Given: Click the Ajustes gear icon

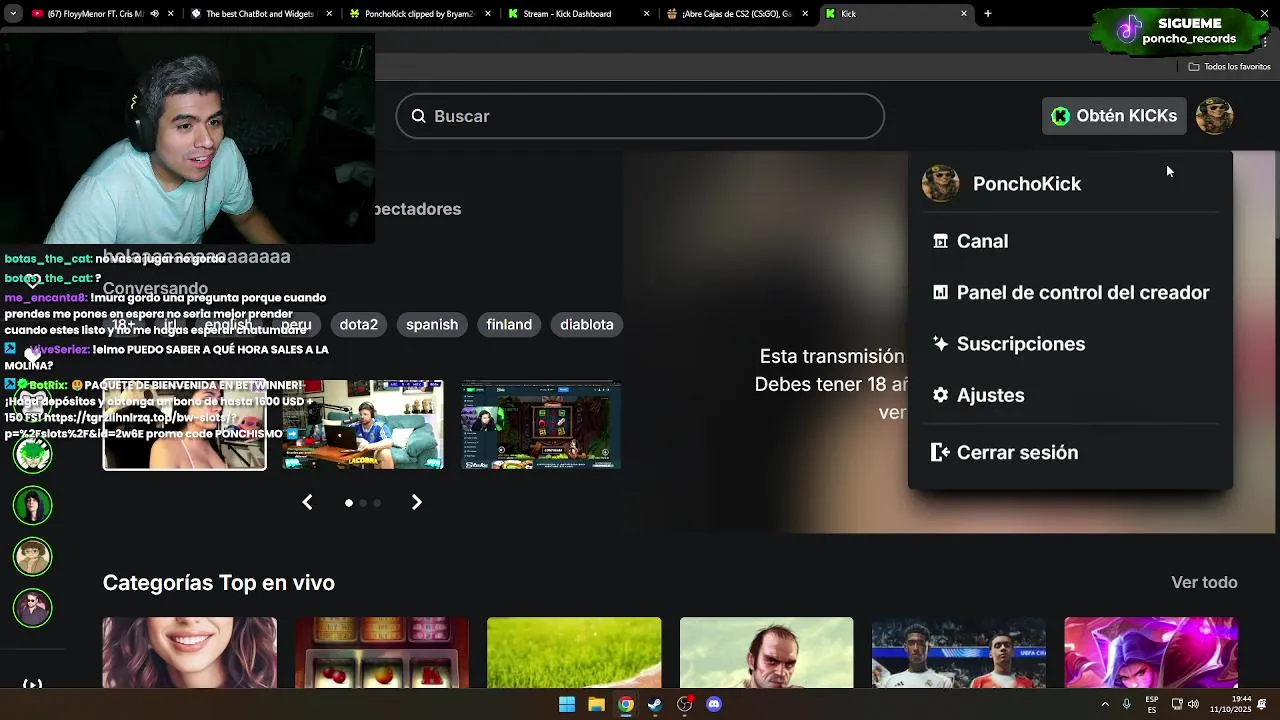Looking at the screenshot, I should point(940,395).
